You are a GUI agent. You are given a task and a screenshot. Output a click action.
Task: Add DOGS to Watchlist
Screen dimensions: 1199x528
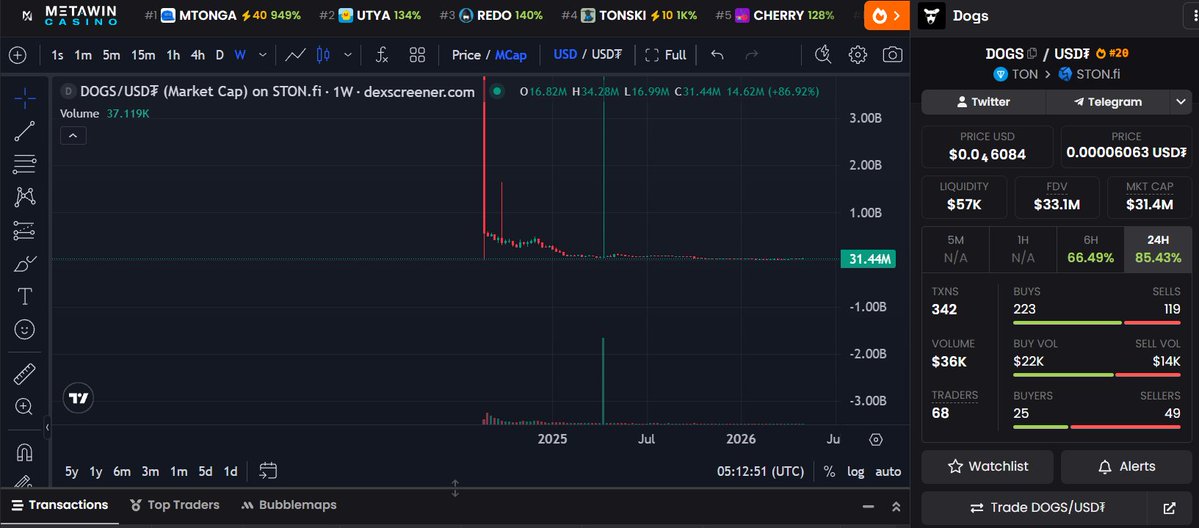click(987, 467)
